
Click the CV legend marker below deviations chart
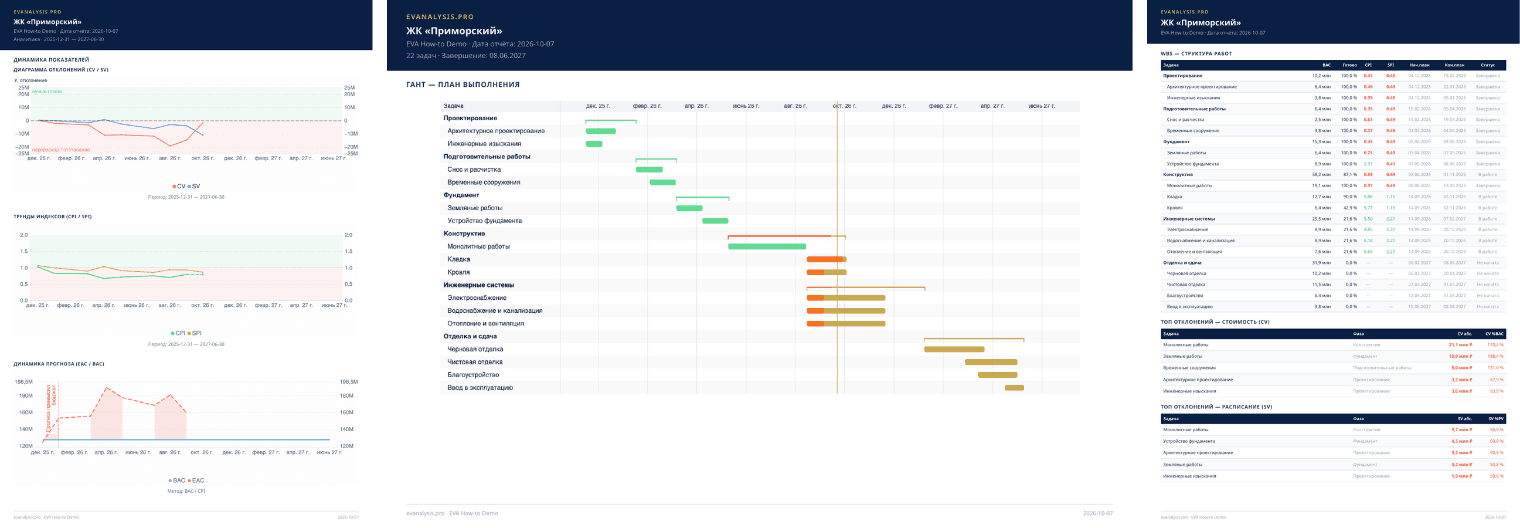click(174, 186)
